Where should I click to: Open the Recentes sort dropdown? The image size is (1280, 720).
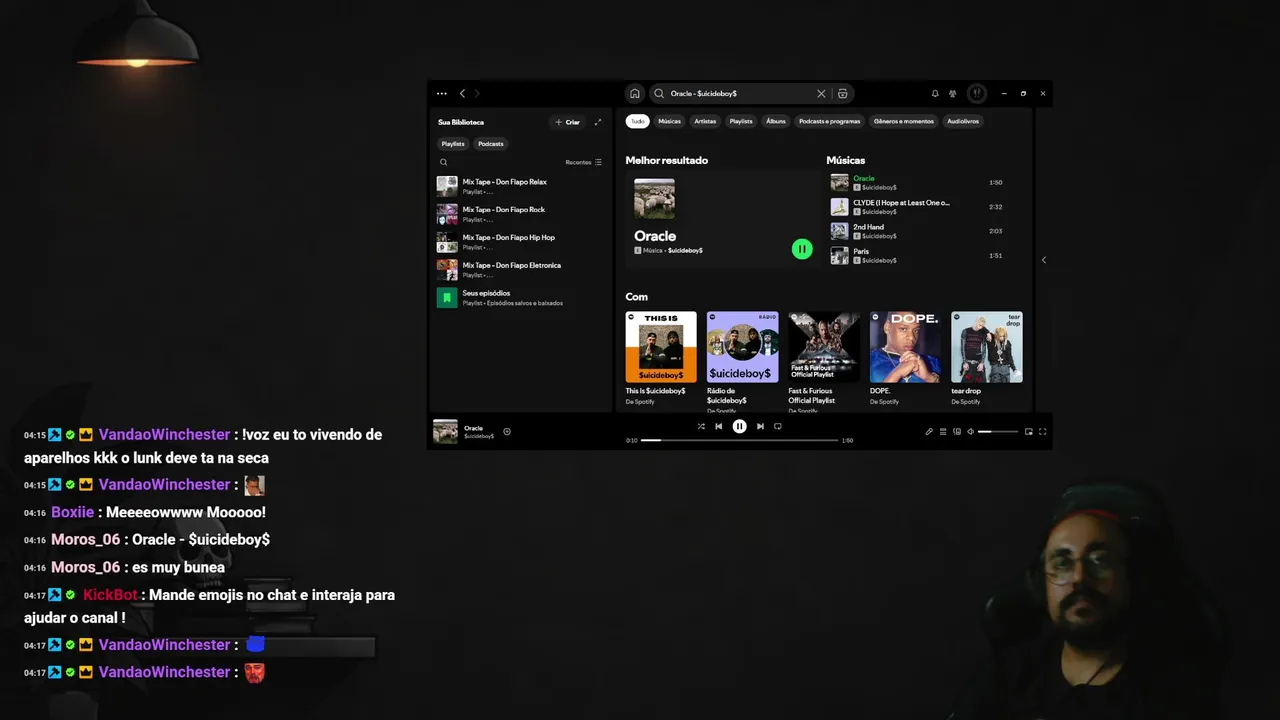click(x=584, y=162)
